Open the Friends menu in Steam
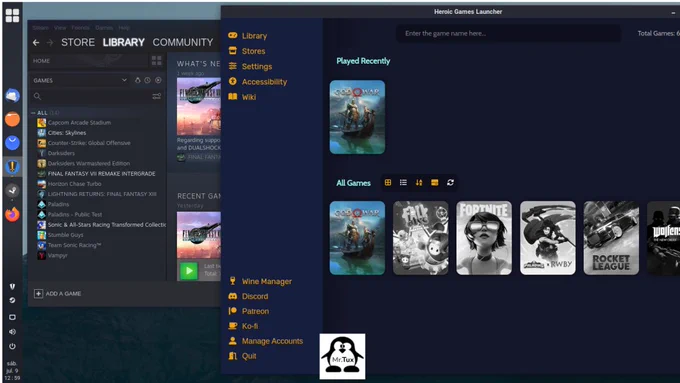680x383 pixels. [81, 28]
